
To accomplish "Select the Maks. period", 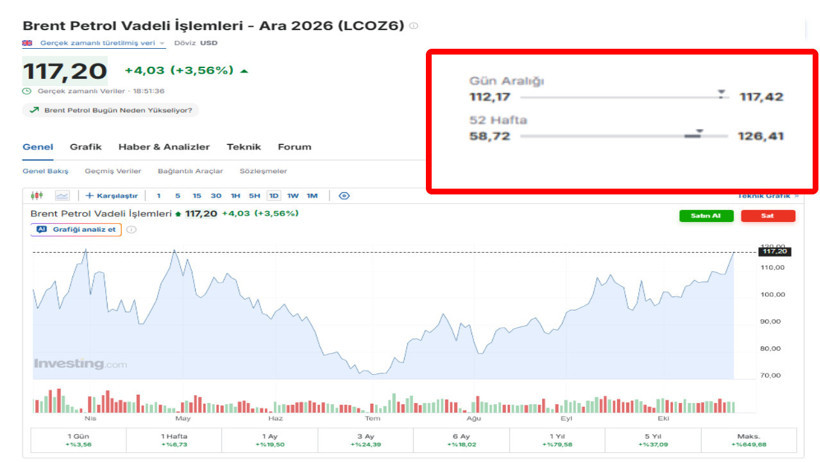I will coord(748,440).
